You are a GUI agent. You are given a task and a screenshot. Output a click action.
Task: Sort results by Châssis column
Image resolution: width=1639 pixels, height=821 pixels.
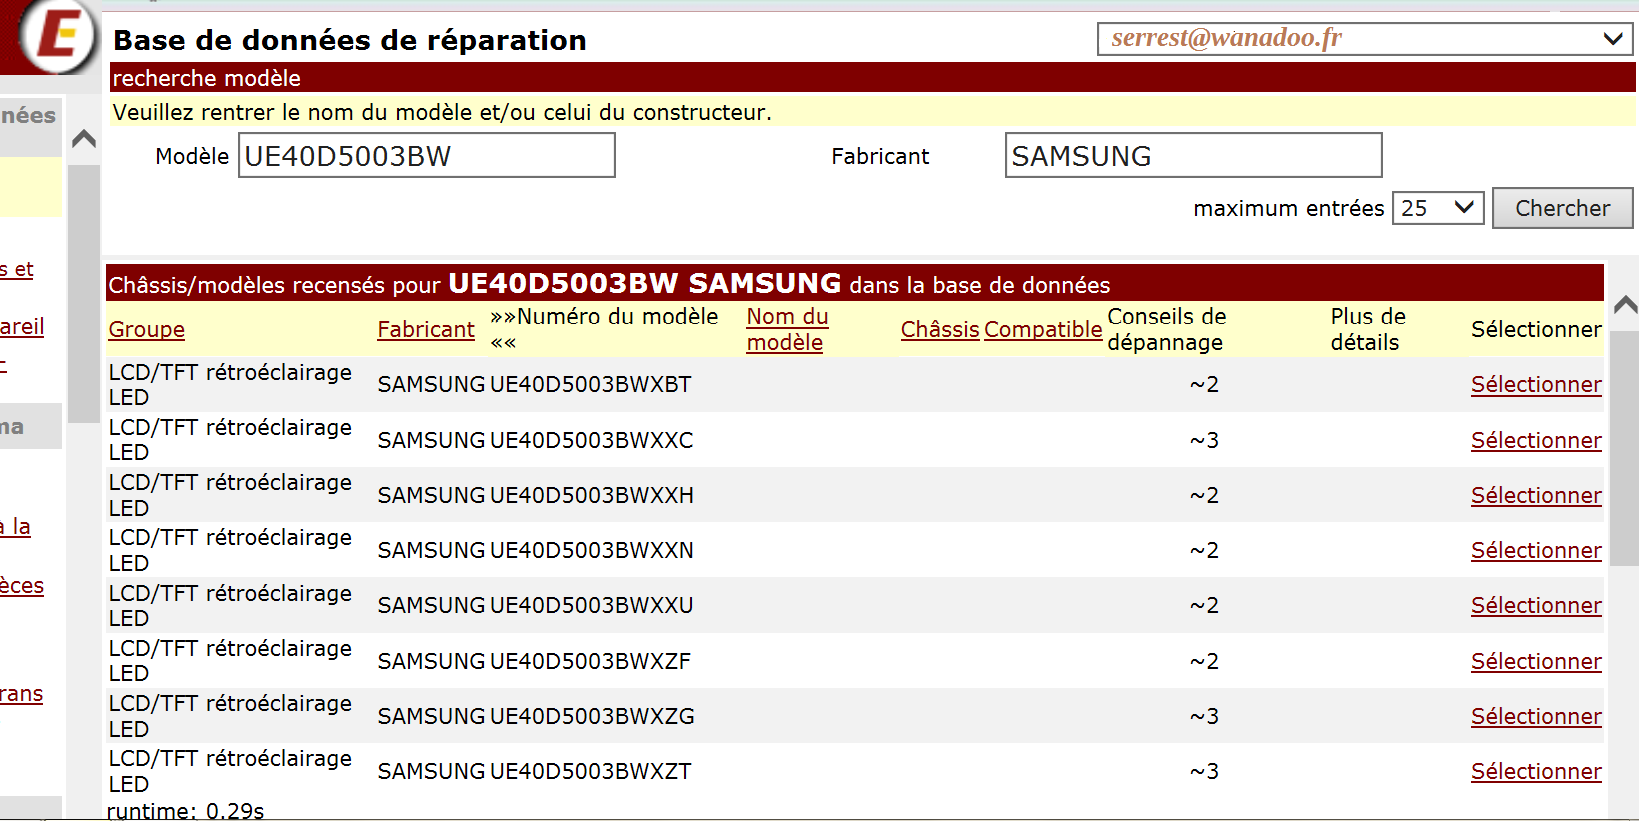pos(939,329)
